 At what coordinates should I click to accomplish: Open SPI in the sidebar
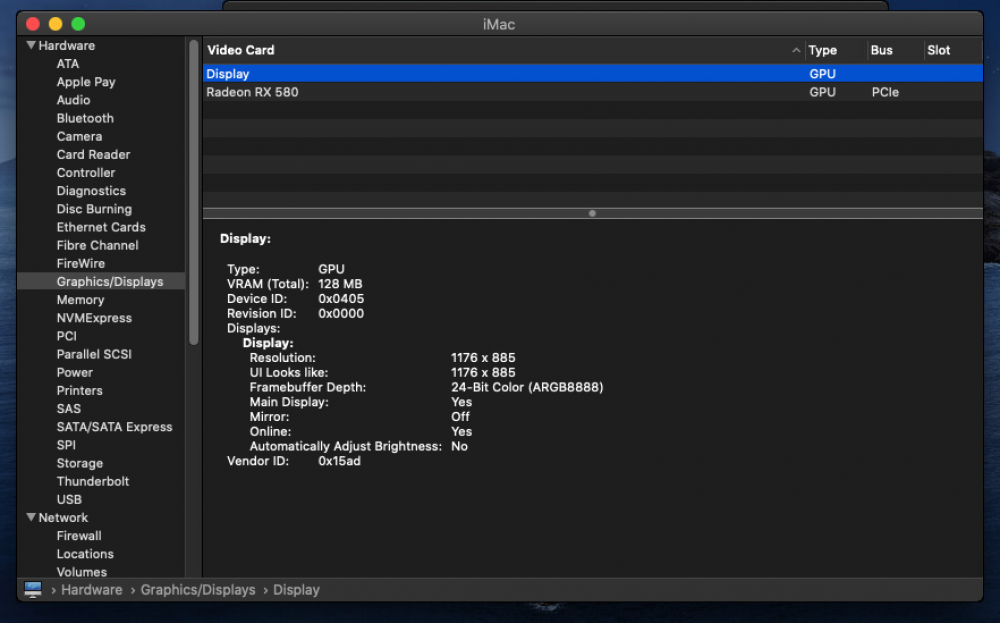click(x=66, y=445)
